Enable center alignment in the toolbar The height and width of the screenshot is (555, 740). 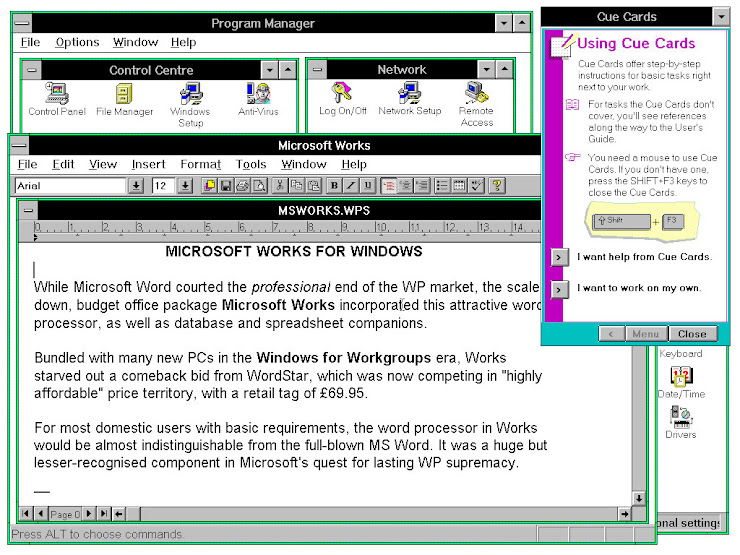[x=405, y=185]
